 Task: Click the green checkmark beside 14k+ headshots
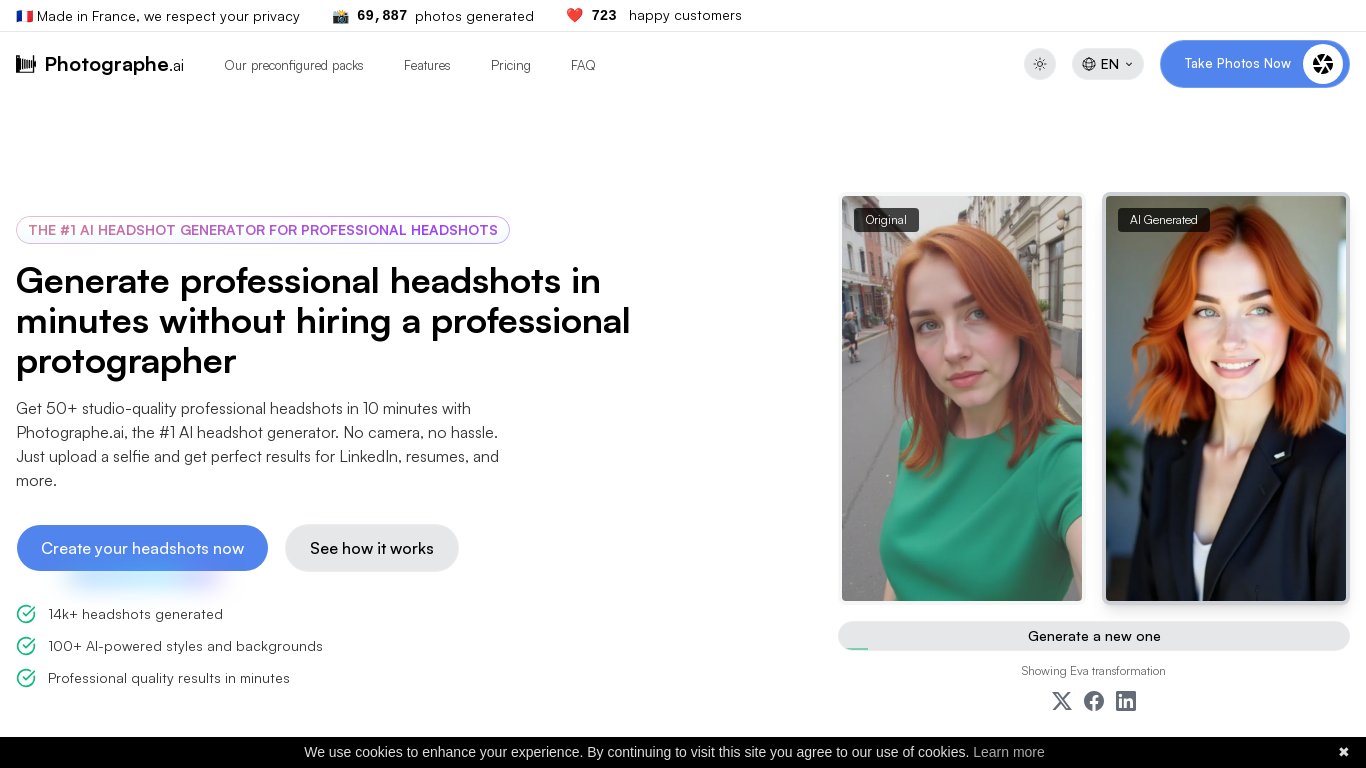[x=27, y=614]
